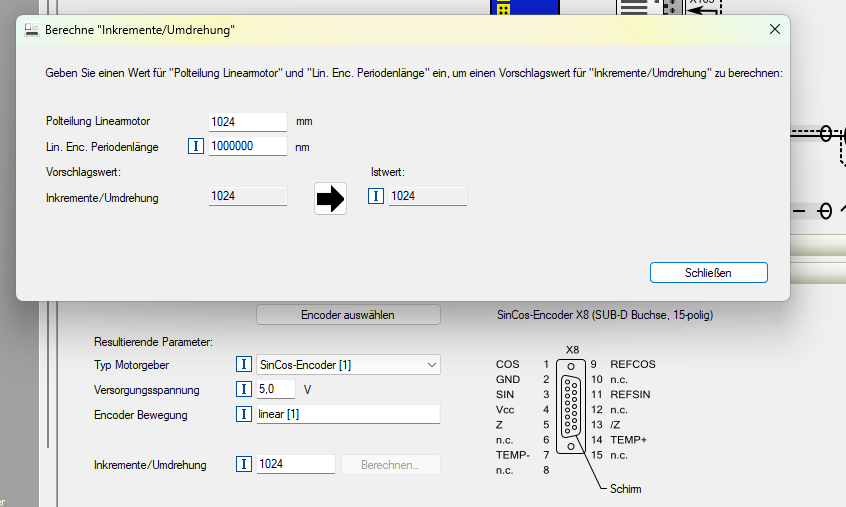Click info icon beside Encoder Bewegung

coord(243,414)
